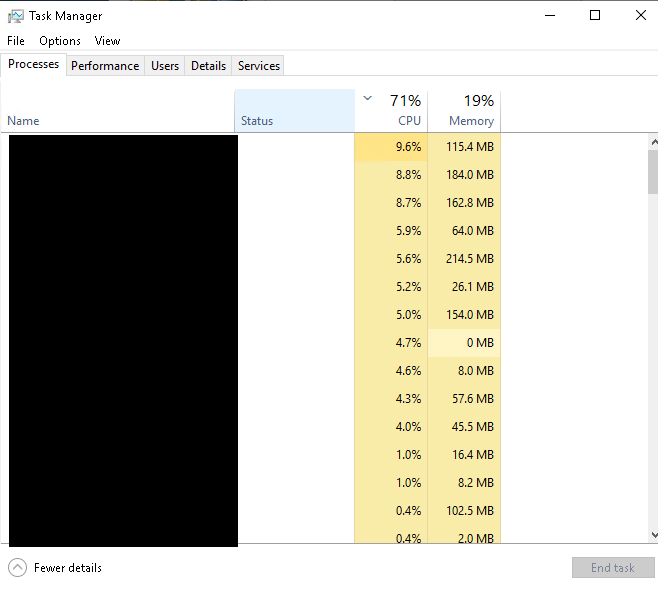Screen dimensions: 658x589
Task: Select the 184.0 MB memory cell
Action: point(464,175)
